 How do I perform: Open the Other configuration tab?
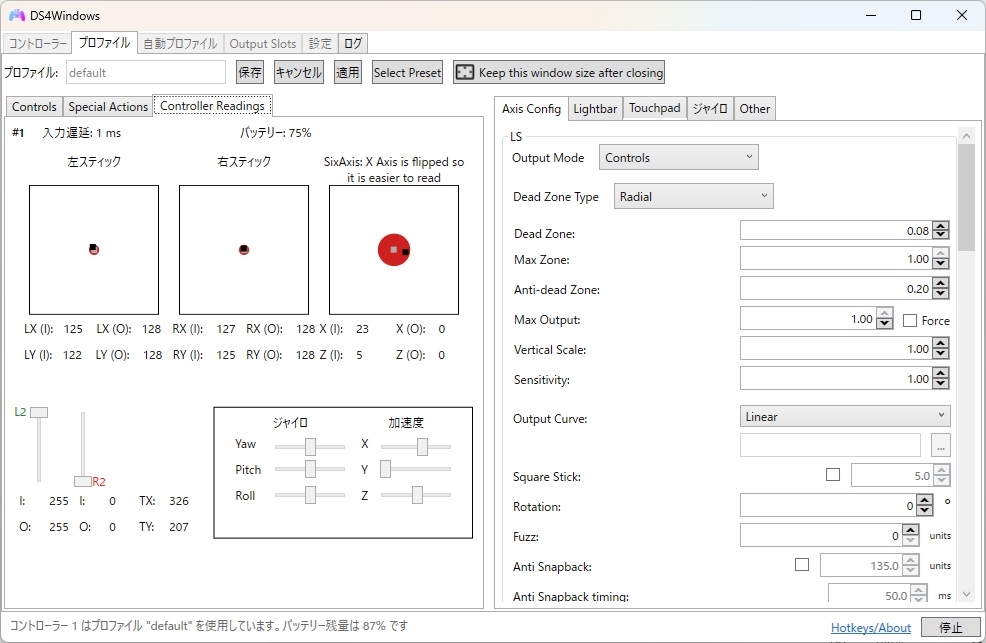755,109
